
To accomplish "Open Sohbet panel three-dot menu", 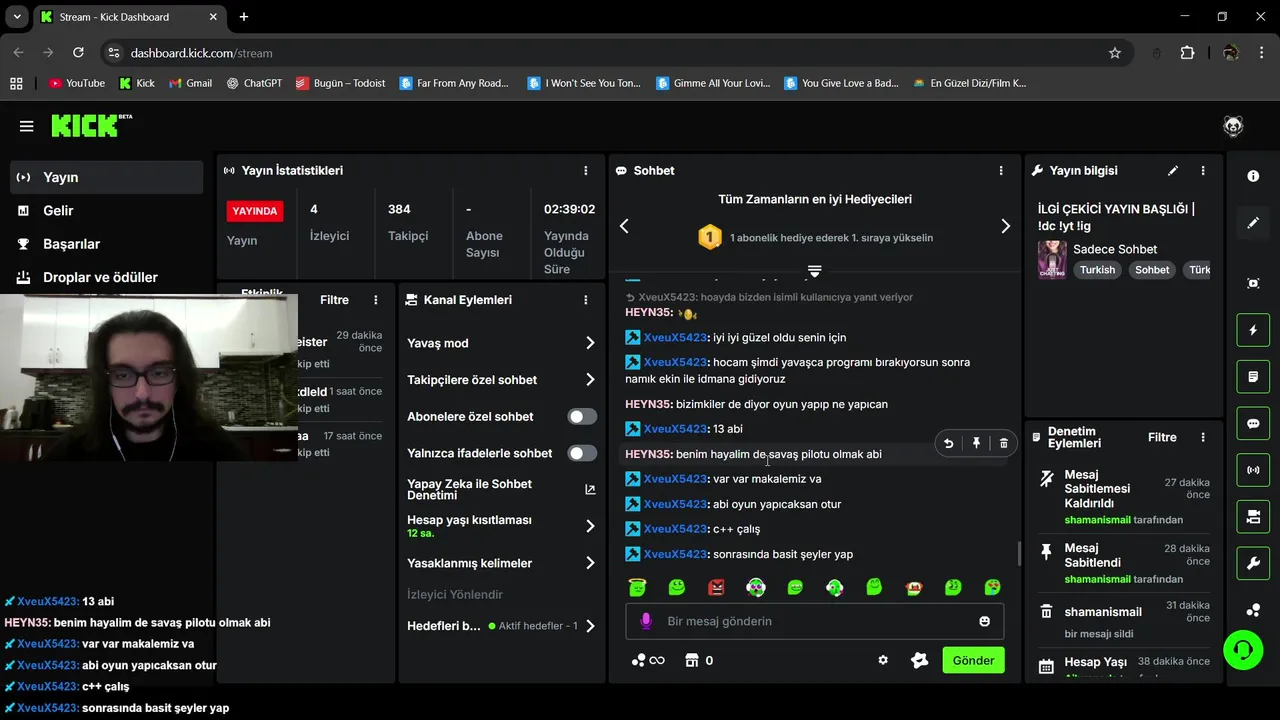I will pos(1001,171).
